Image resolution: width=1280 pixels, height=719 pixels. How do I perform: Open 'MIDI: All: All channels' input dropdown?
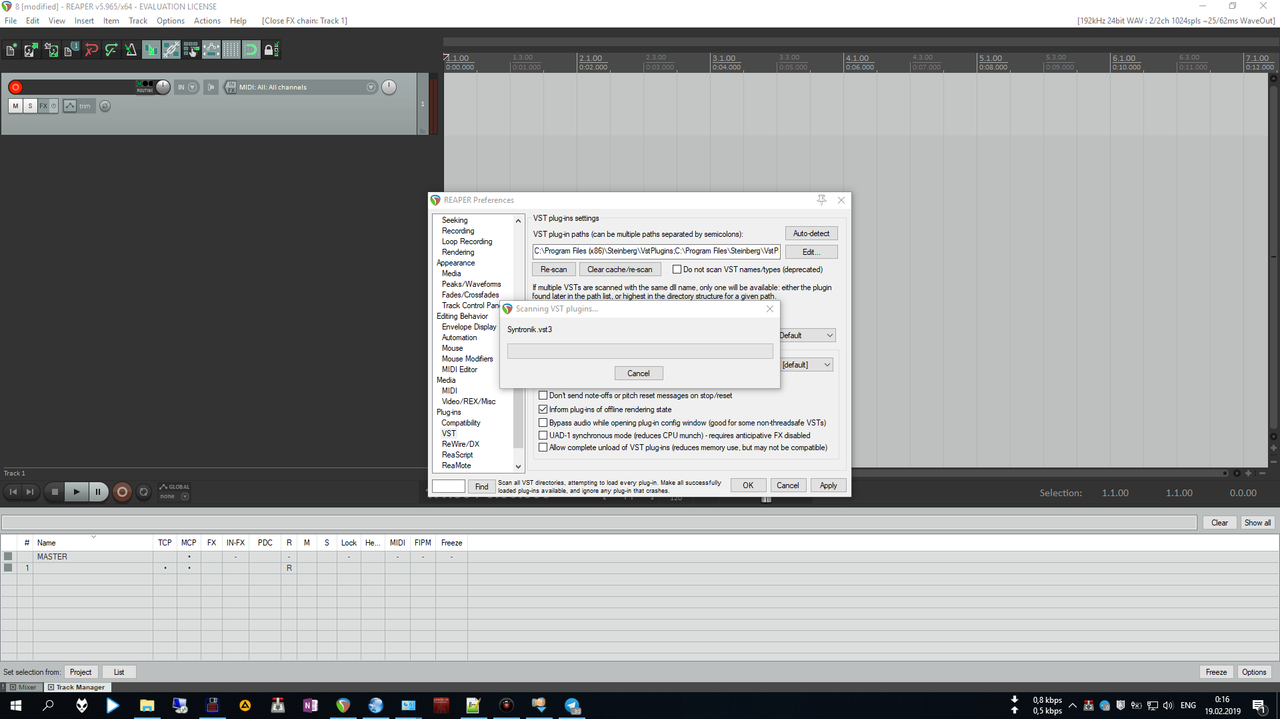click(x=300, y=87)
